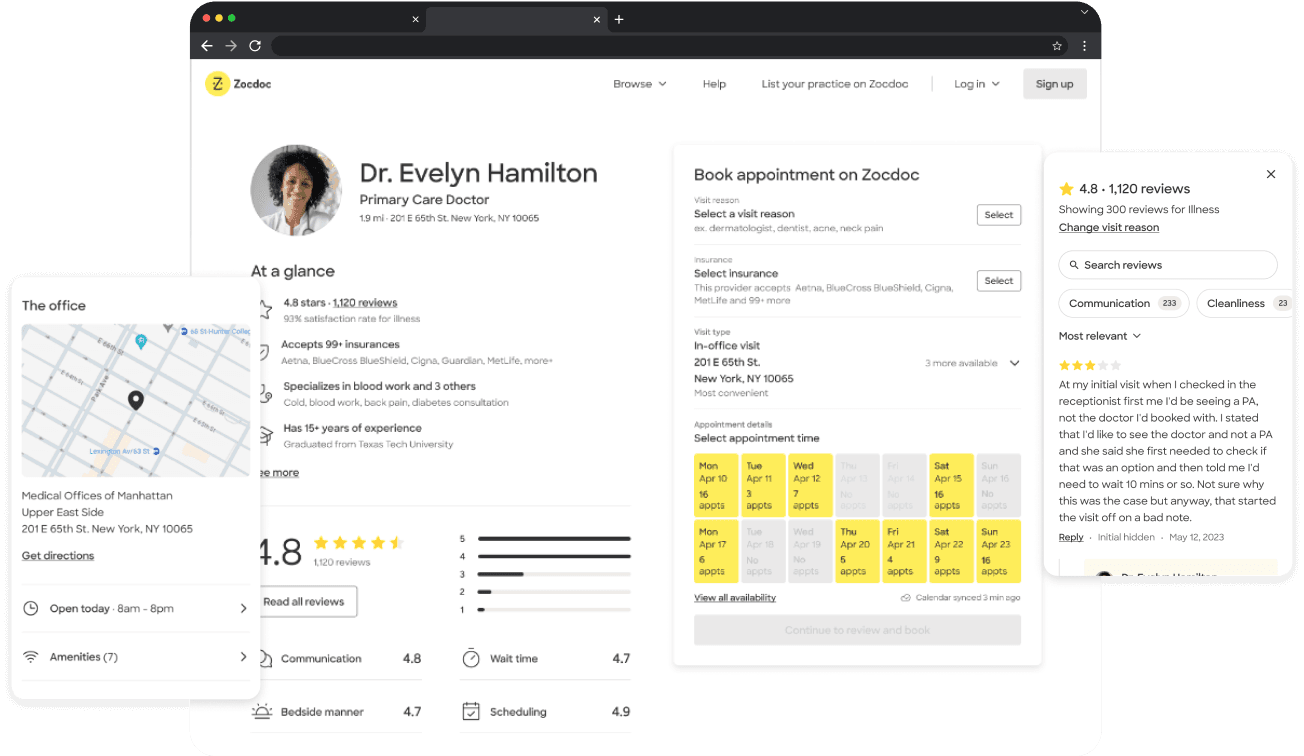The height and width of the screenshot is (756, 1304).
Task: Expand the 3 more available locations chevron
Action: (x=1015, y=363)
